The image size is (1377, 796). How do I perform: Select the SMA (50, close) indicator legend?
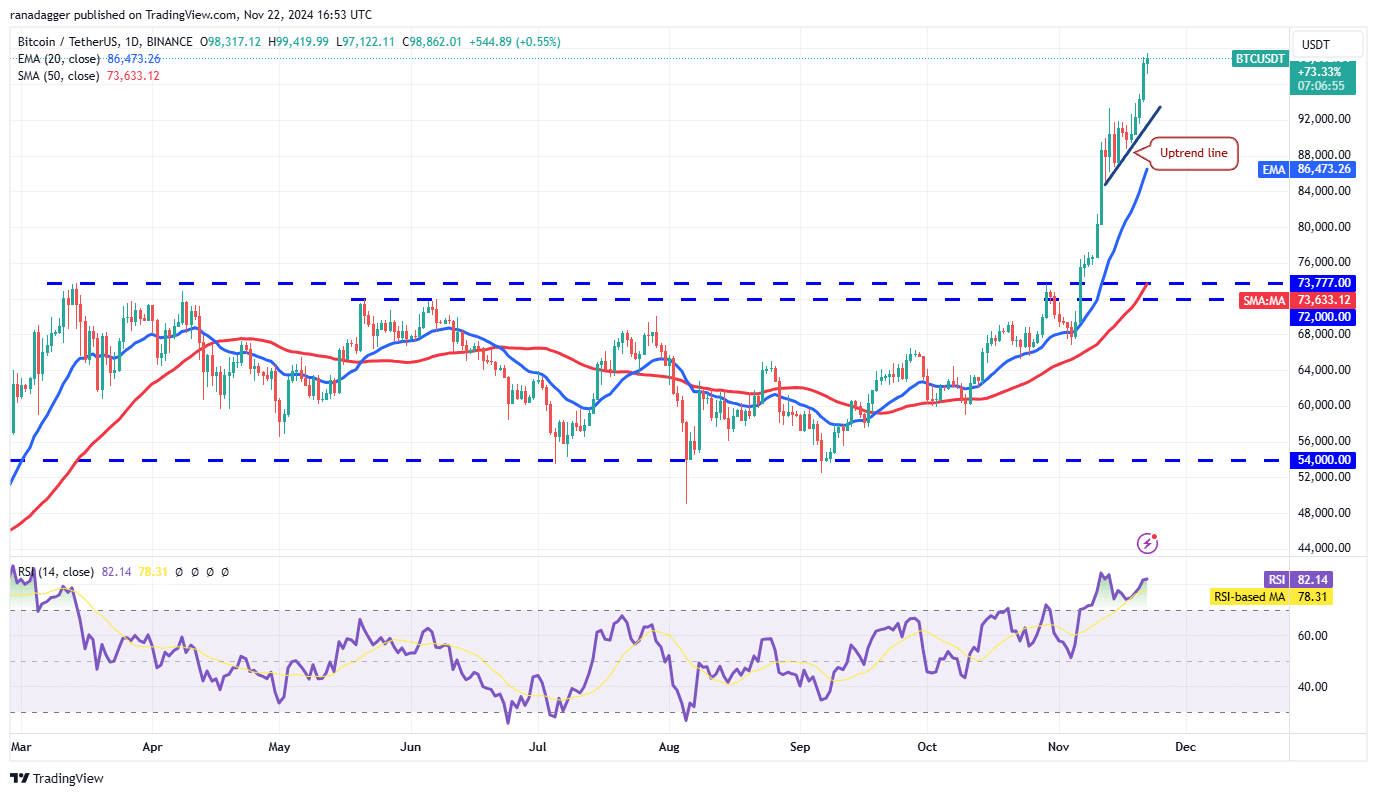pos(58,76)
